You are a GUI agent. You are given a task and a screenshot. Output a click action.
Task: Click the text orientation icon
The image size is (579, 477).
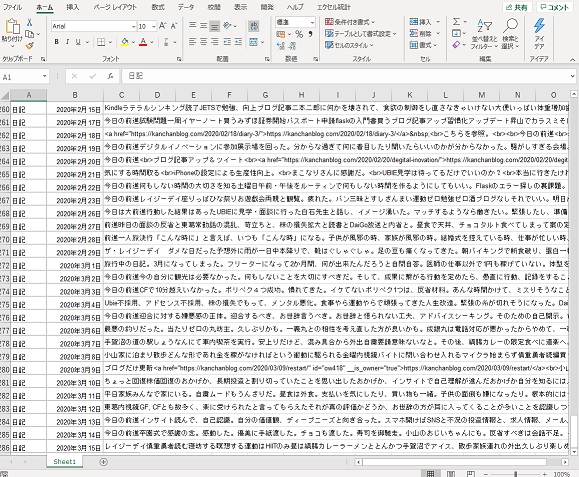[x=227, y=25]
